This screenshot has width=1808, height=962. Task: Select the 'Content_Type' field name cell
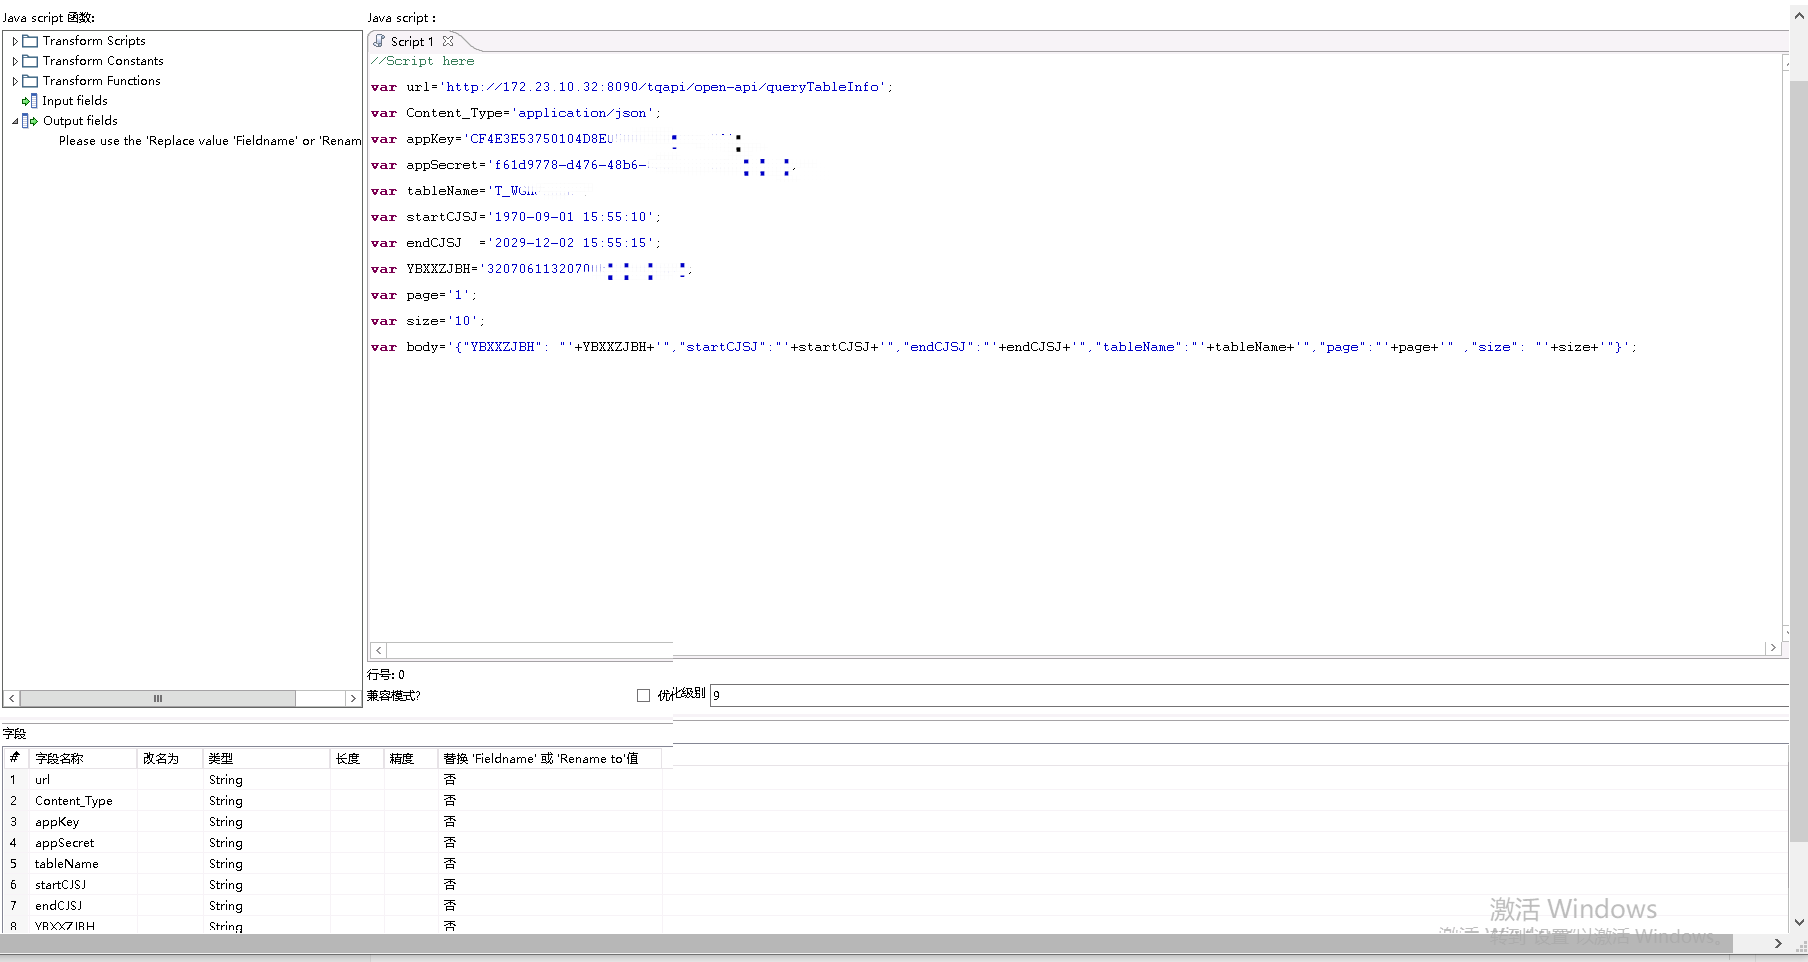[x=83, y=801]
